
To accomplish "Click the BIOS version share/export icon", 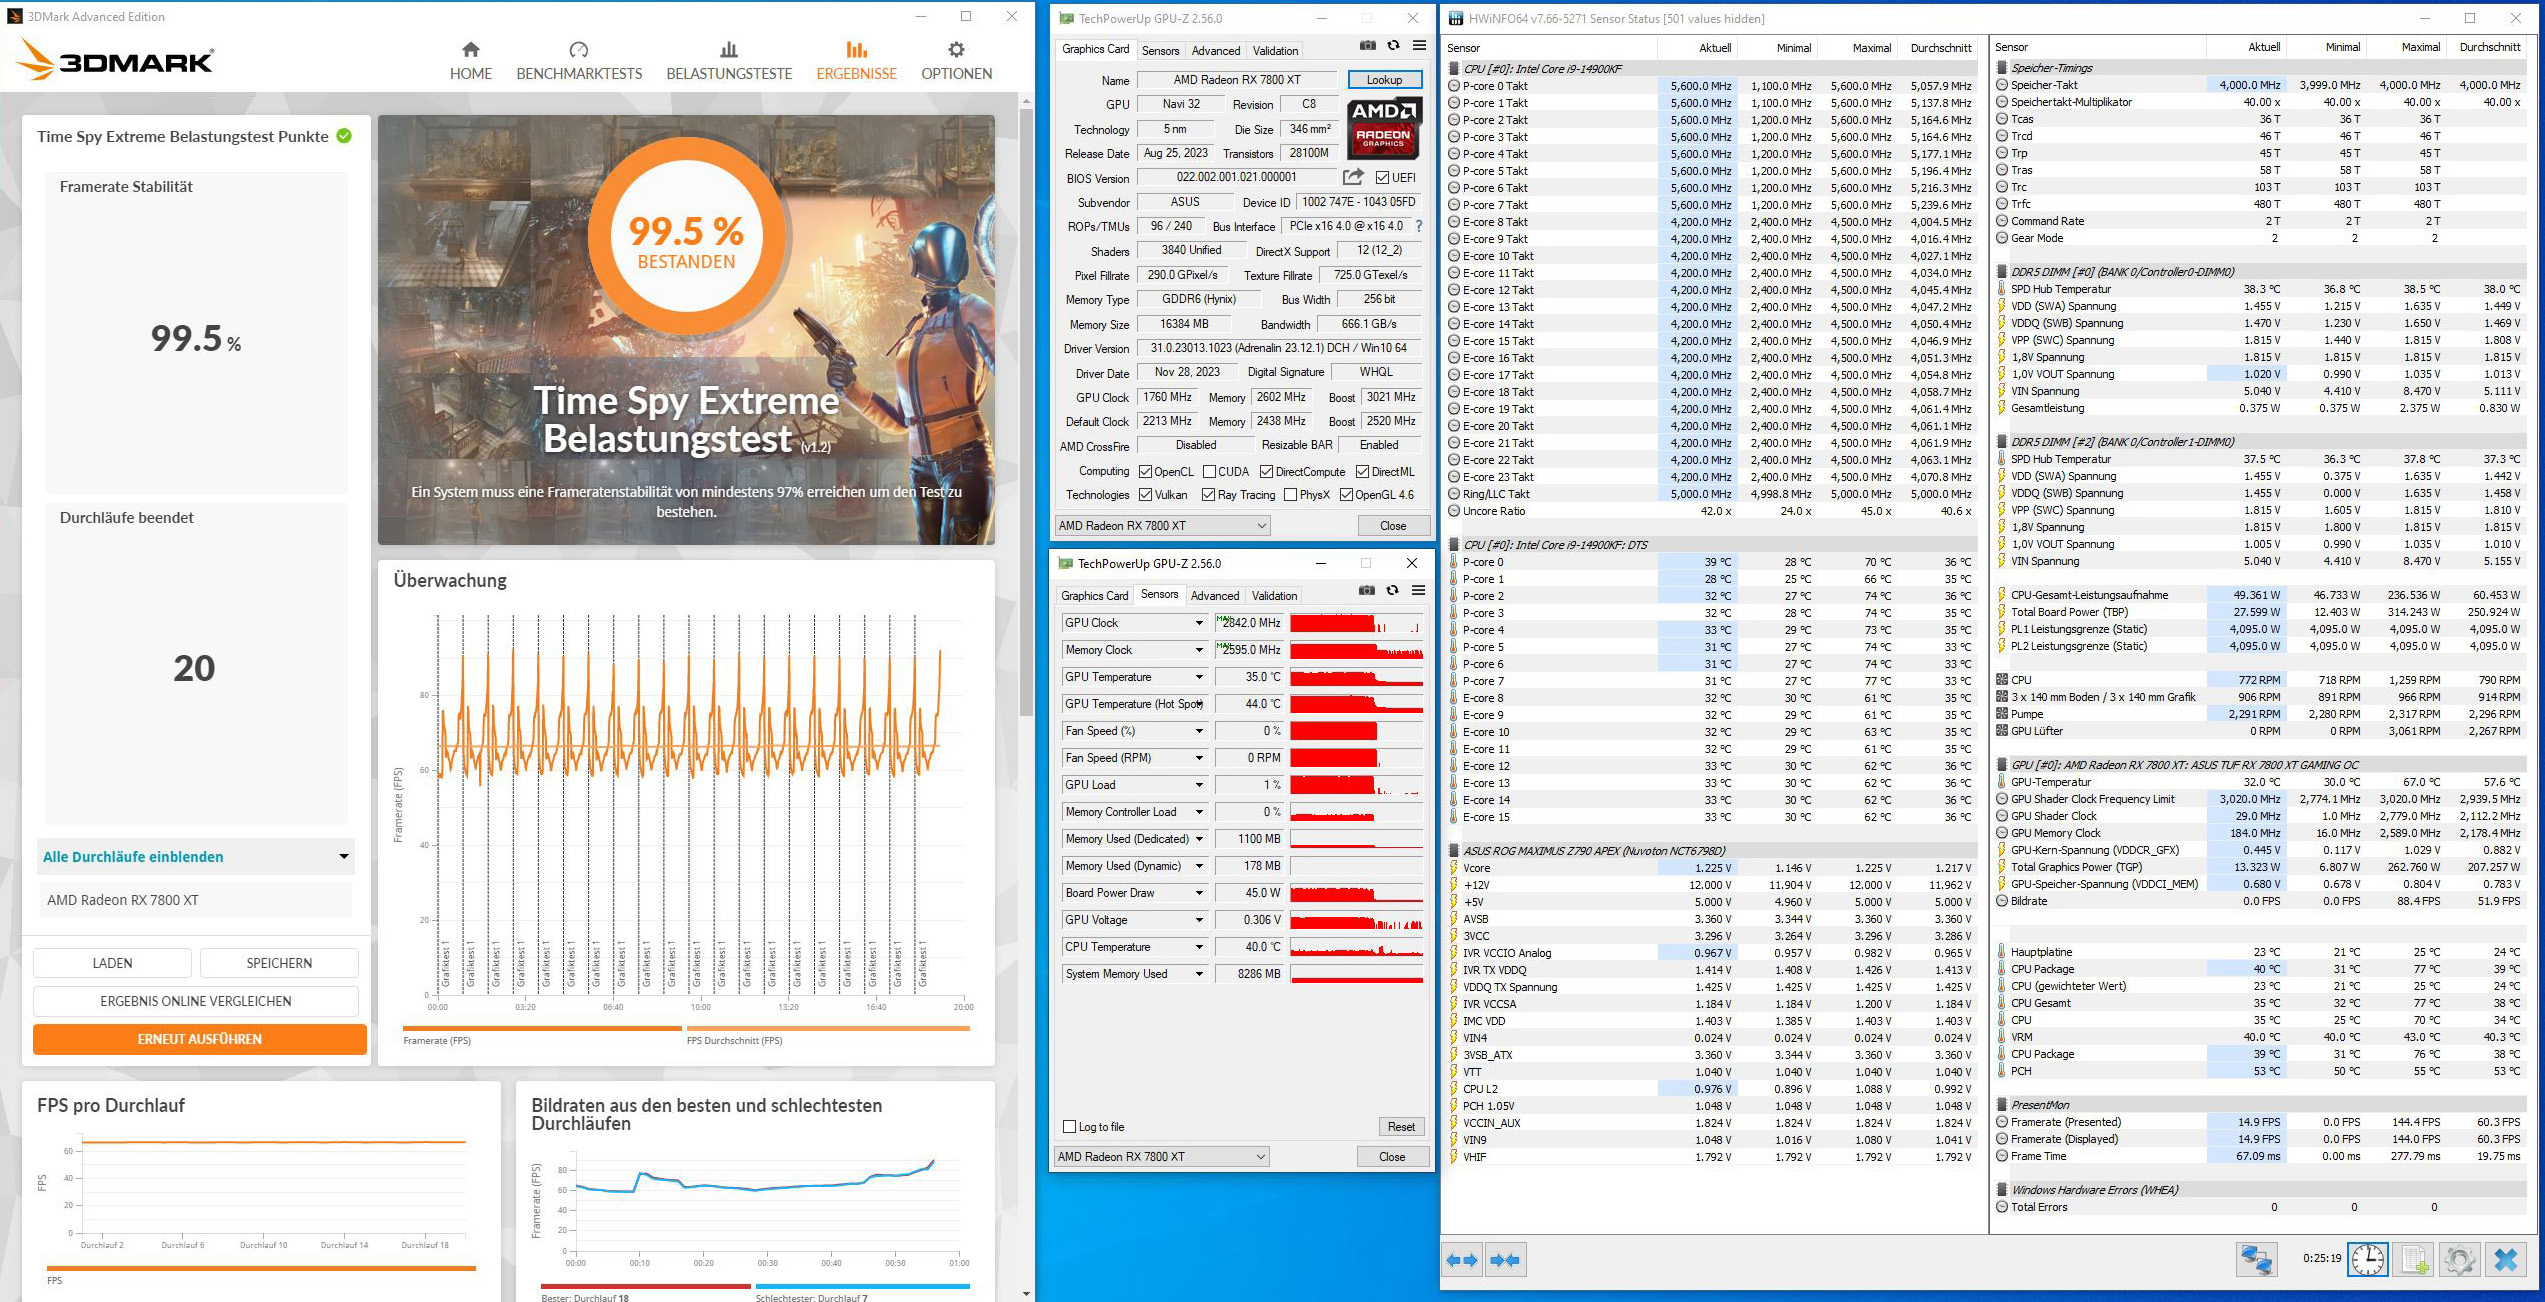I will tap(1353, 177).
